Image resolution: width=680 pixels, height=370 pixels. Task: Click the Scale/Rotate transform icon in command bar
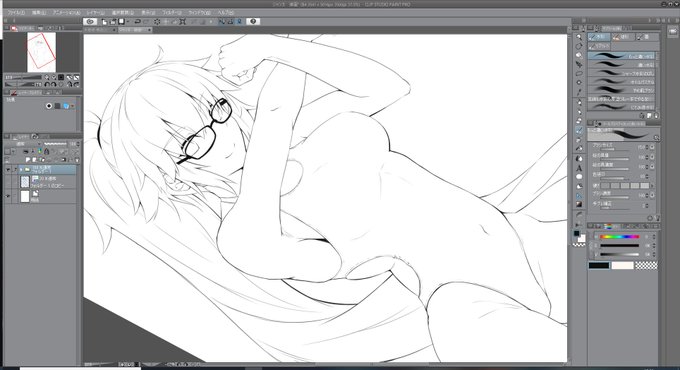[x=183, y=21]
